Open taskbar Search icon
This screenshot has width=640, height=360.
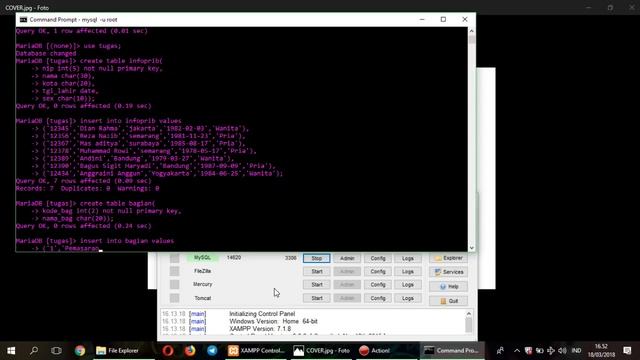click(x=34, y=351)
